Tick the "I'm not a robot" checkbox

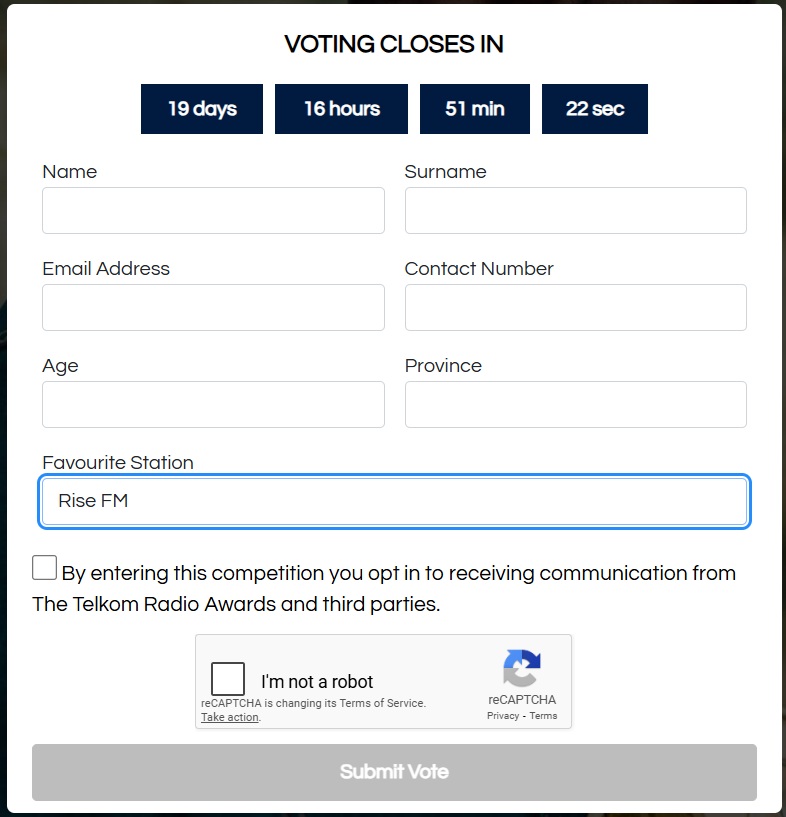pyautogui.click(x=228, y=679)
